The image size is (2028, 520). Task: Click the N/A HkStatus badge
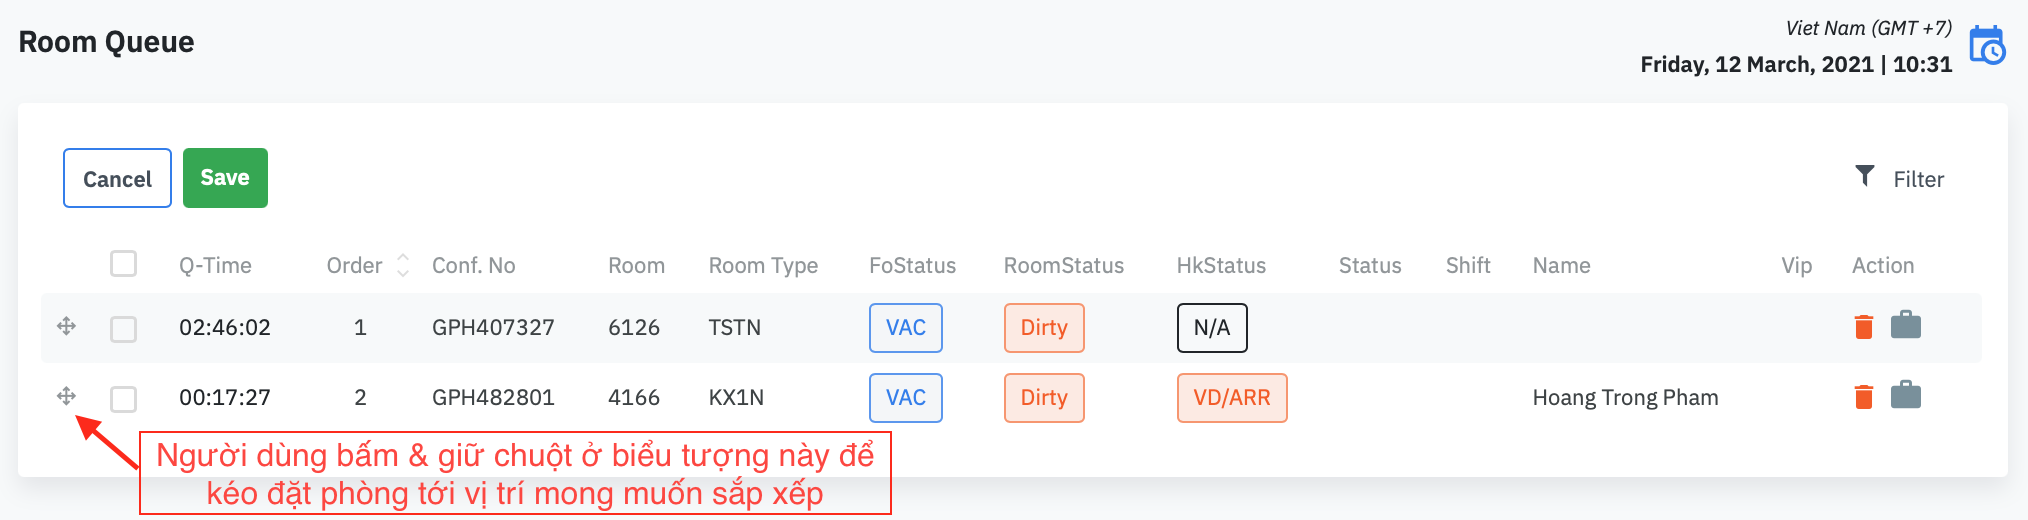(x=1211, y=328)
